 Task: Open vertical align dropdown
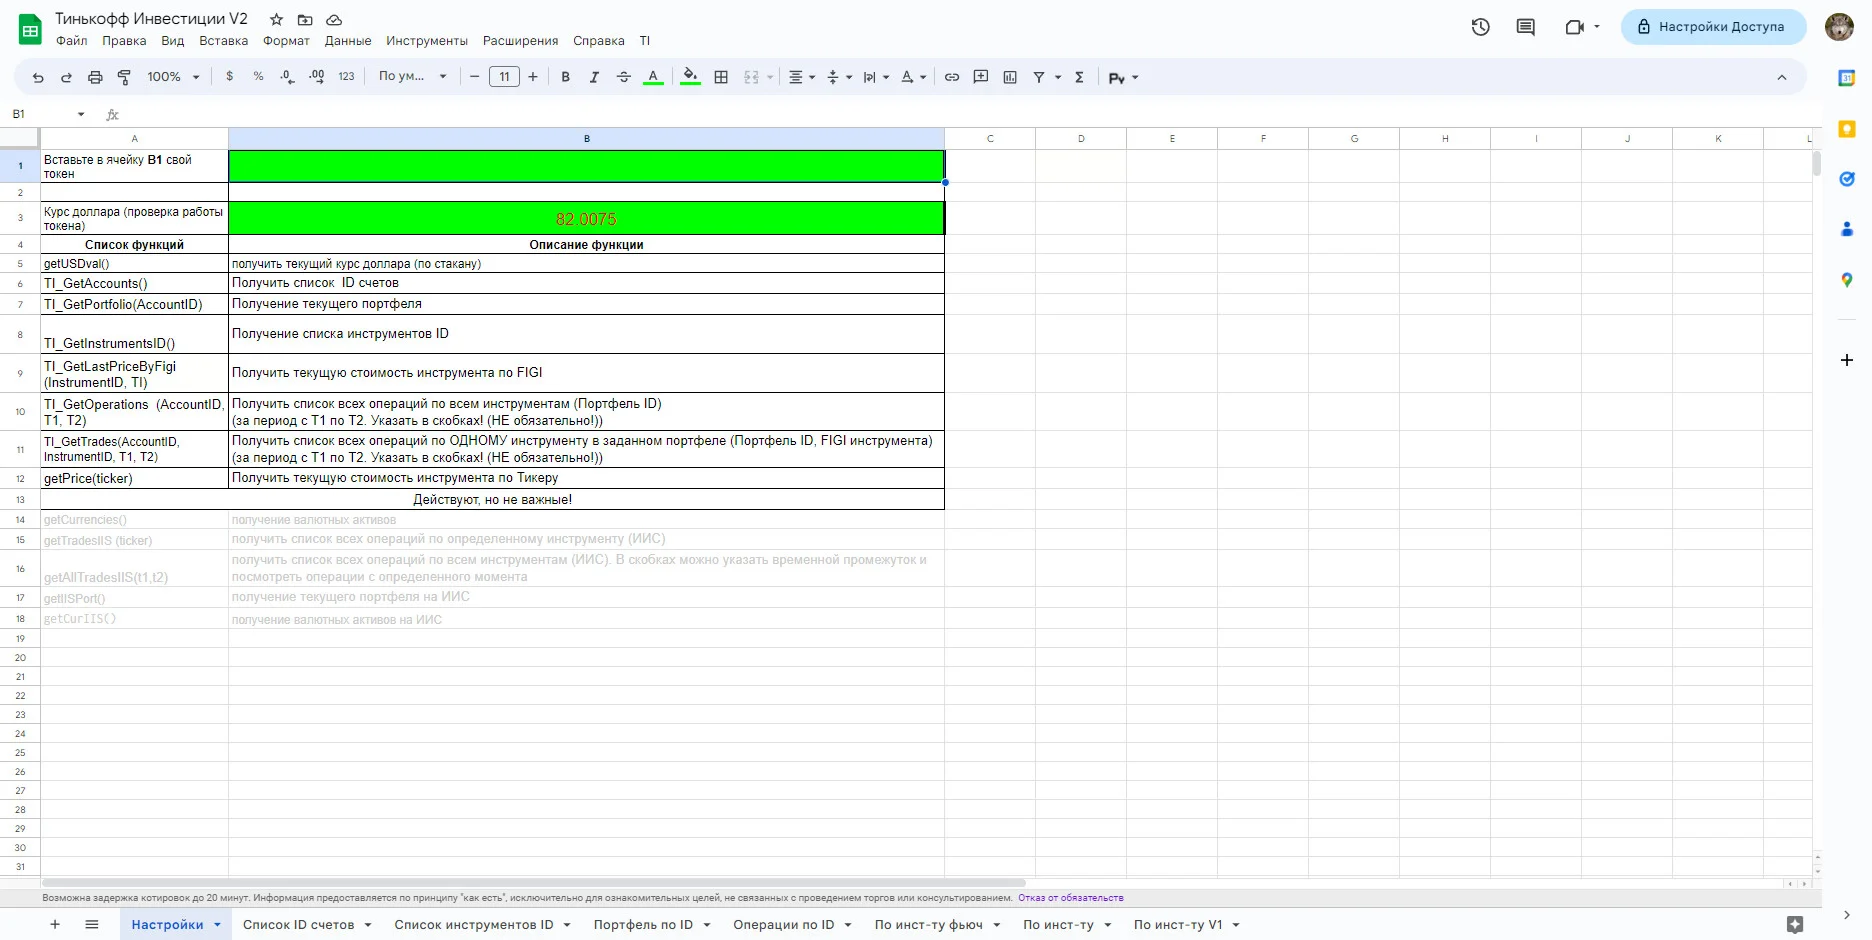click(839, 77)
